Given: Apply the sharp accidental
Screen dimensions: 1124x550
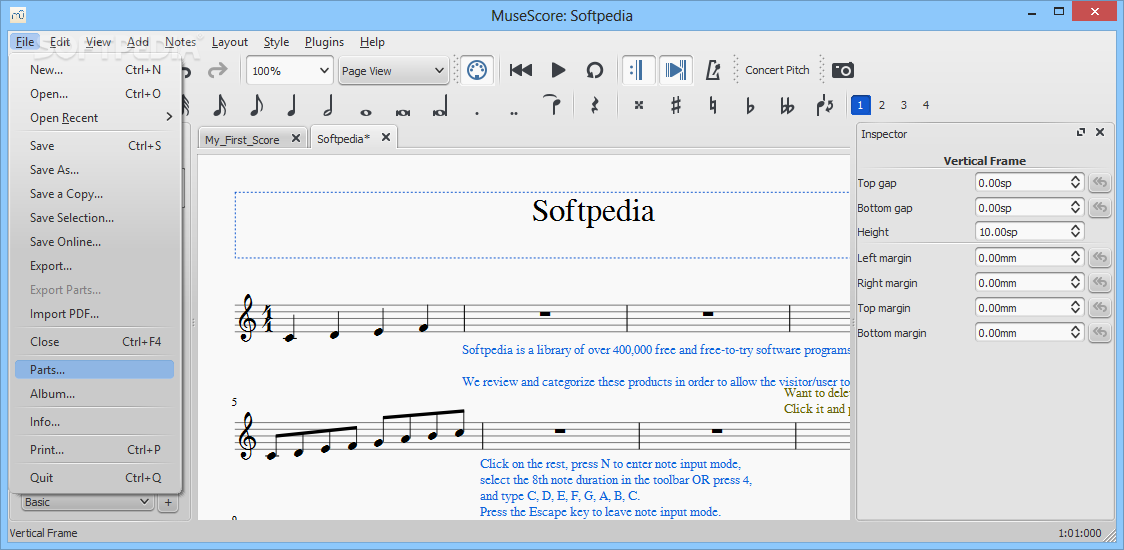Looking at the screenshot, I should [x=675, y=106].
